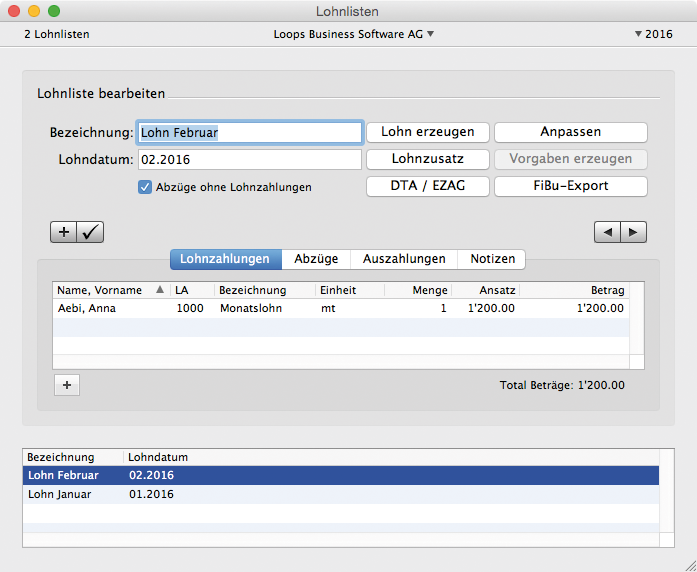Select the Lohnzahlungen tab

pos(225,259)
